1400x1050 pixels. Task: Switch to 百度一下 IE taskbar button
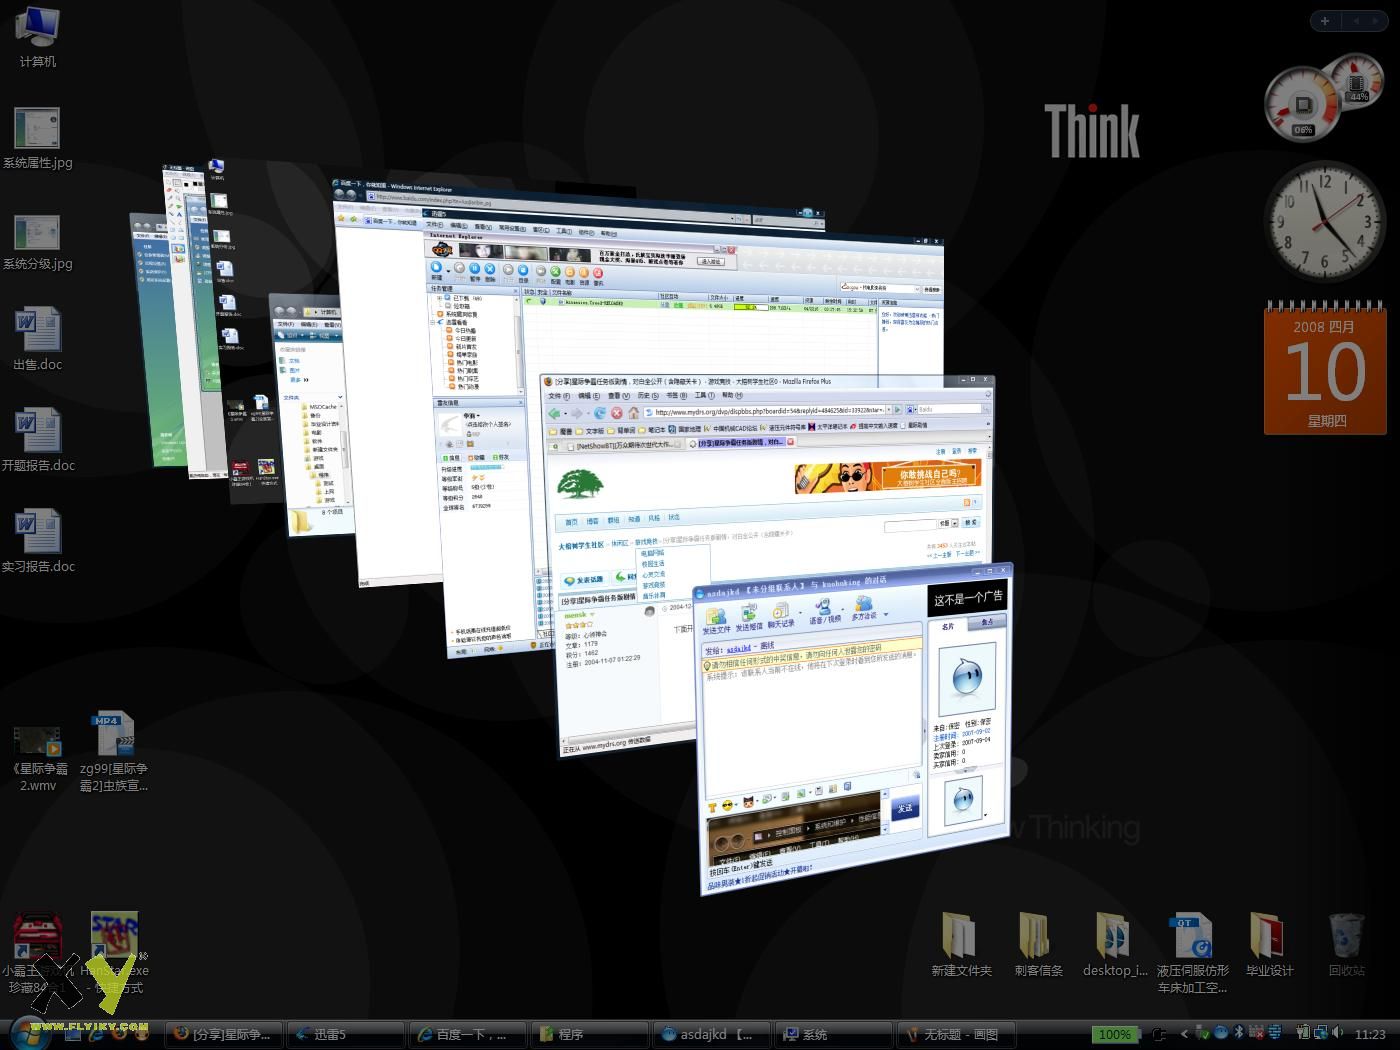(467, 1034)
